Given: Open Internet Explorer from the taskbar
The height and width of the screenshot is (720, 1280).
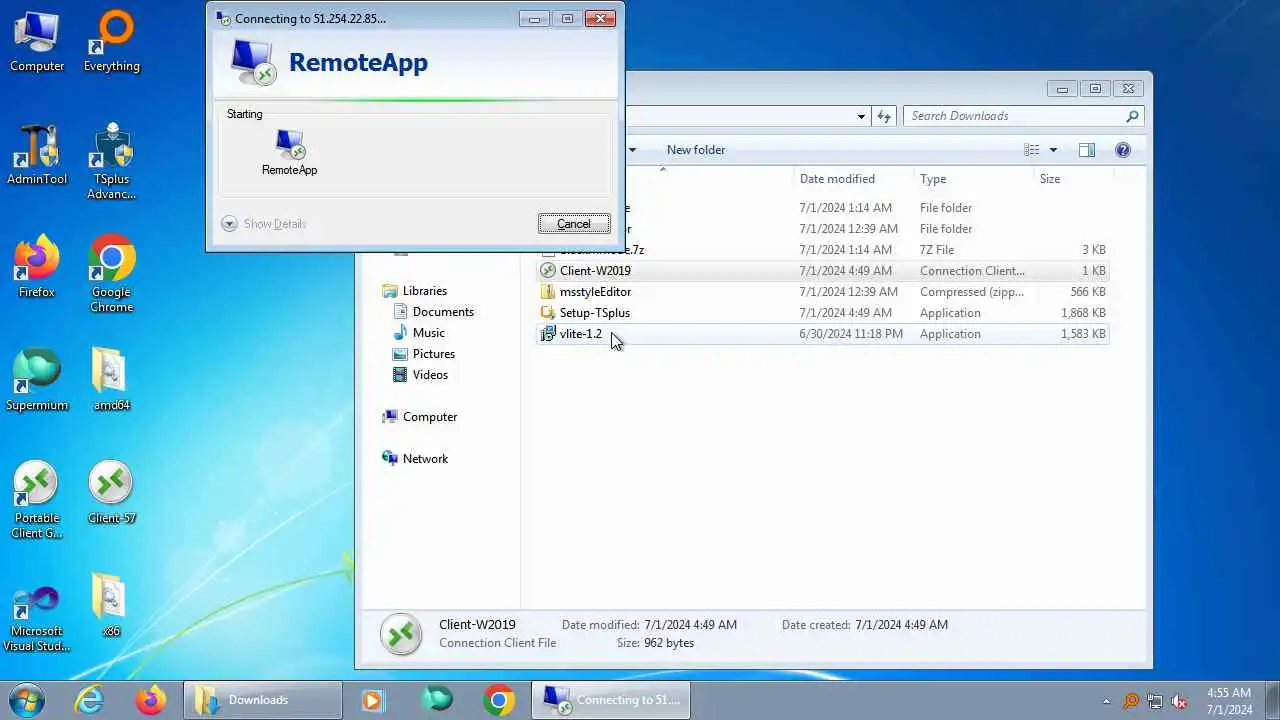Looking at the screenshot, I should (89, 700).
